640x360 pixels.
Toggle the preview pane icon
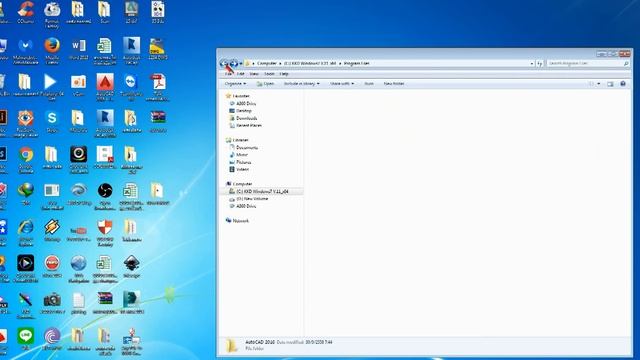[610, 84]
